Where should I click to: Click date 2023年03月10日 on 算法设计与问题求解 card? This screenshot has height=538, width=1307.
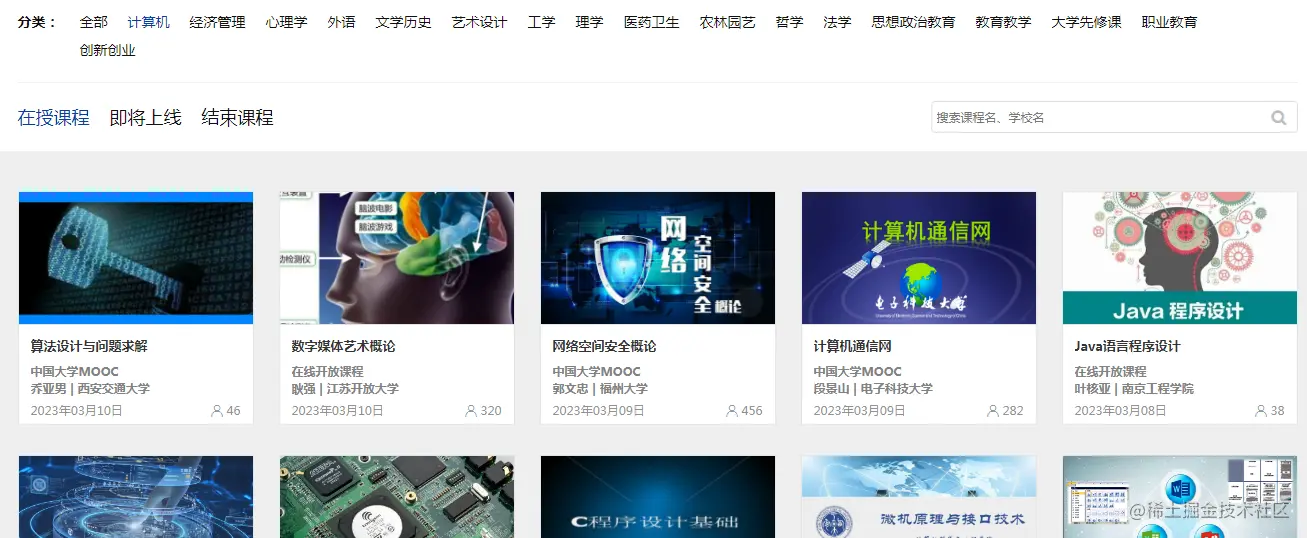tap(77, 411)
